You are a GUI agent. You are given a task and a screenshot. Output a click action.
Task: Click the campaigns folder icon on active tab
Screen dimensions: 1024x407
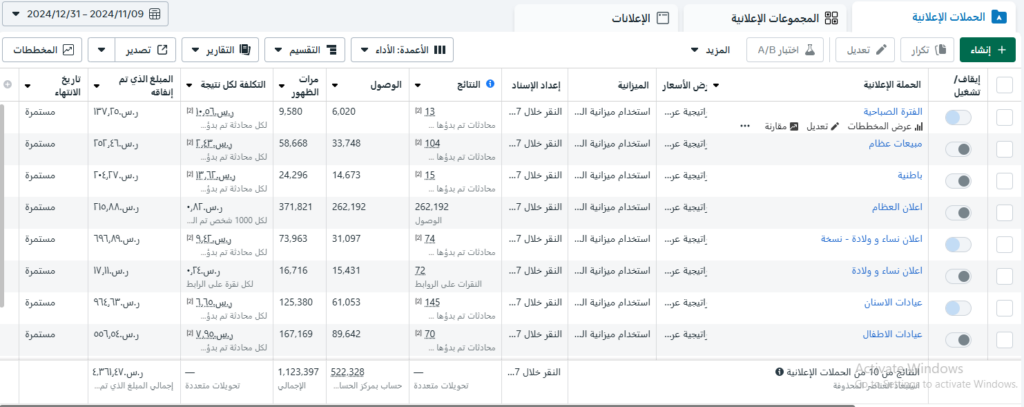pos(999,18)
